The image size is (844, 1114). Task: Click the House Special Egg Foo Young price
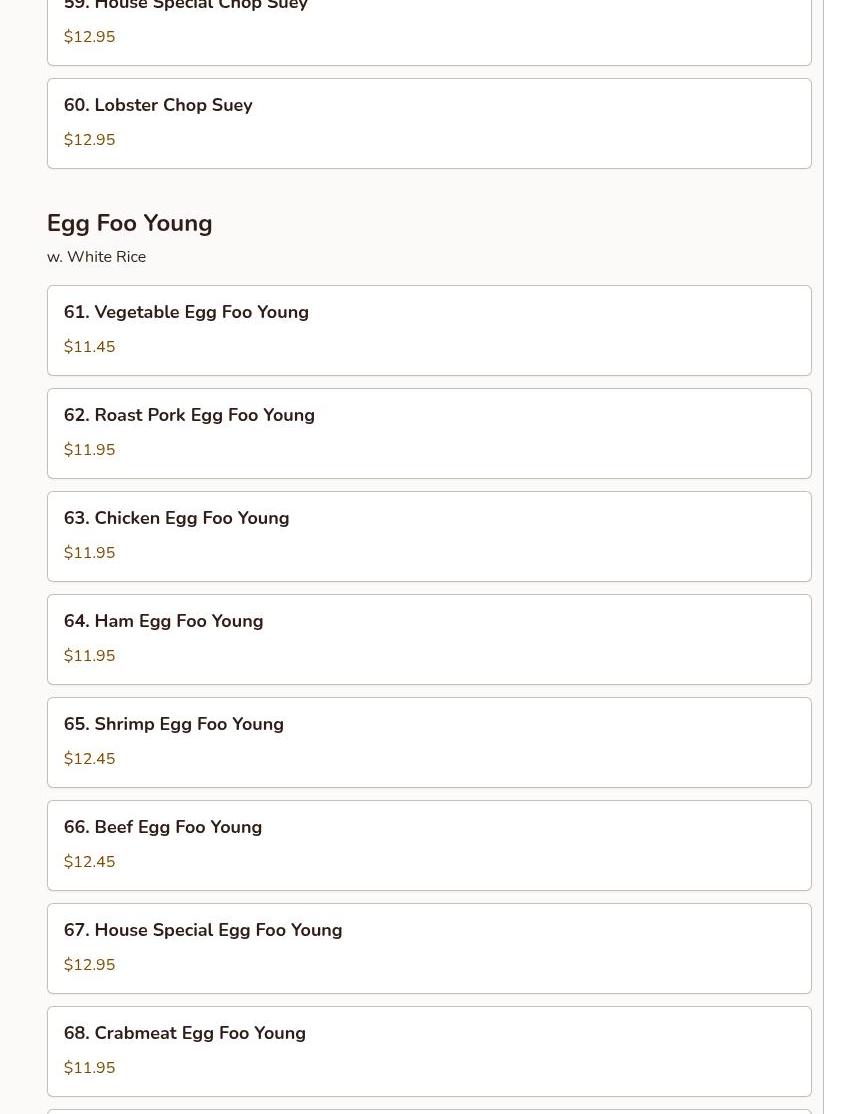tap(89, 965)
